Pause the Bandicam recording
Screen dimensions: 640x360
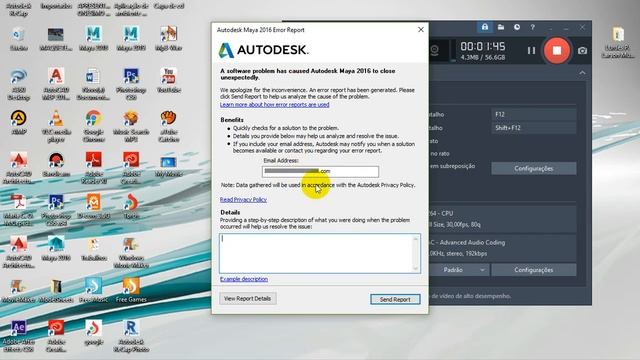531,51
